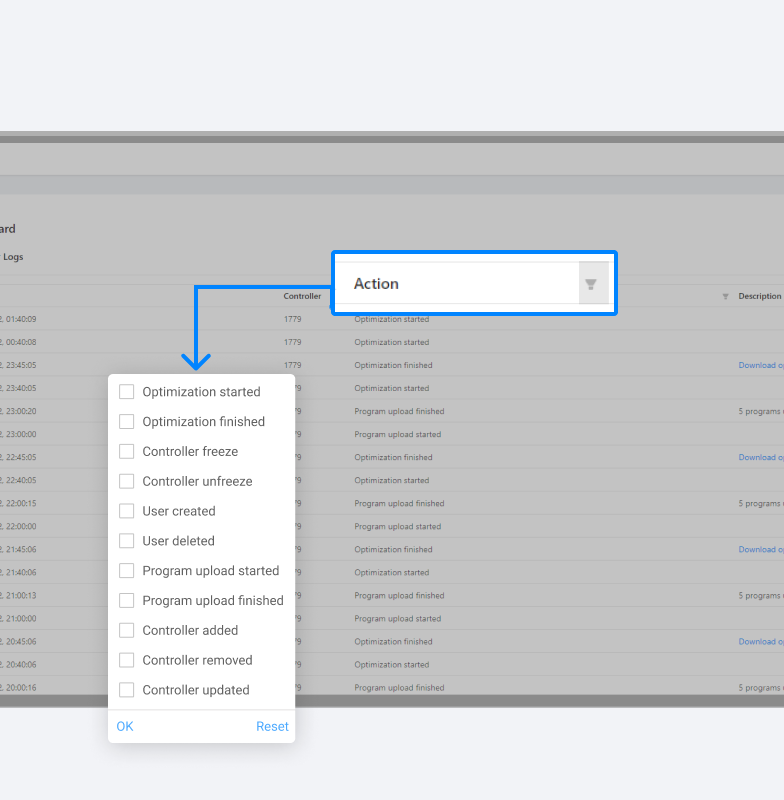Image resolution: width=784 pixels, height=800 pixels.
Task: Click 5 programs text in the 21:00:13 row
Action: click(x=761, y=595)
